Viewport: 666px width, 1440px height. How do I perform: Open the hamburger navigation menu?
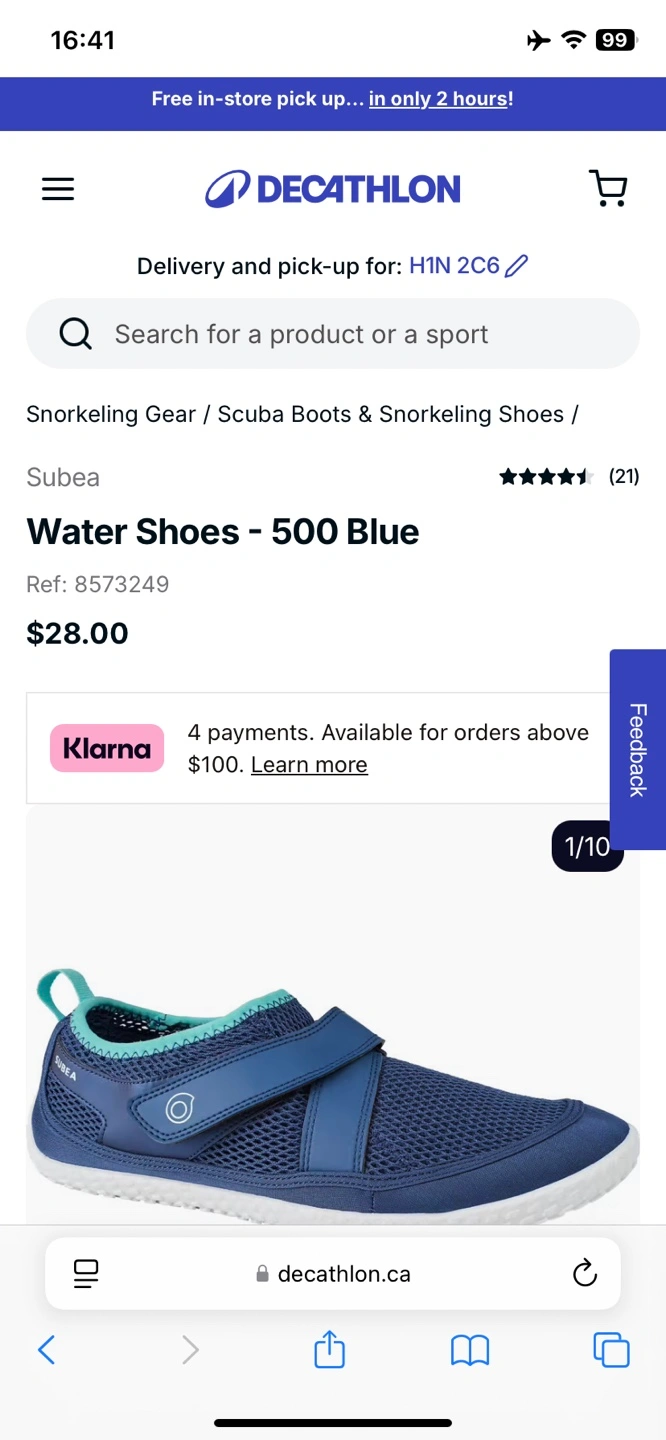click(x=58, y=189)
